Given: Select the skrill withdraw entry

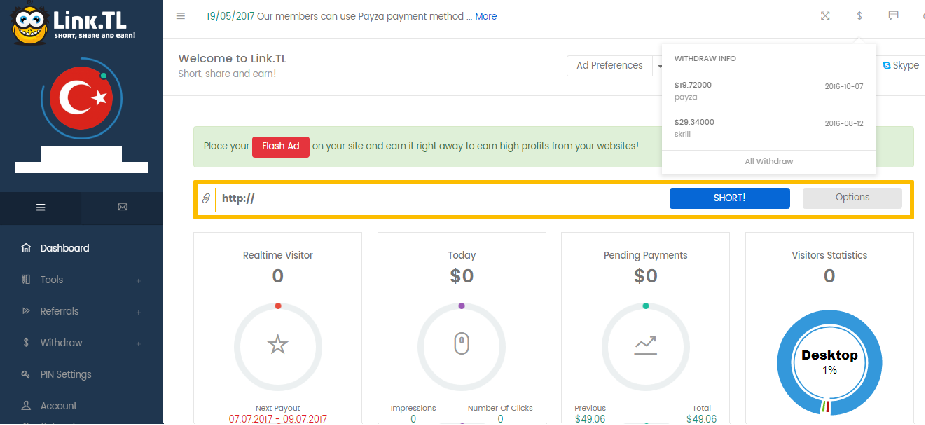Looking at the screenshot, I should coord(769,128).
